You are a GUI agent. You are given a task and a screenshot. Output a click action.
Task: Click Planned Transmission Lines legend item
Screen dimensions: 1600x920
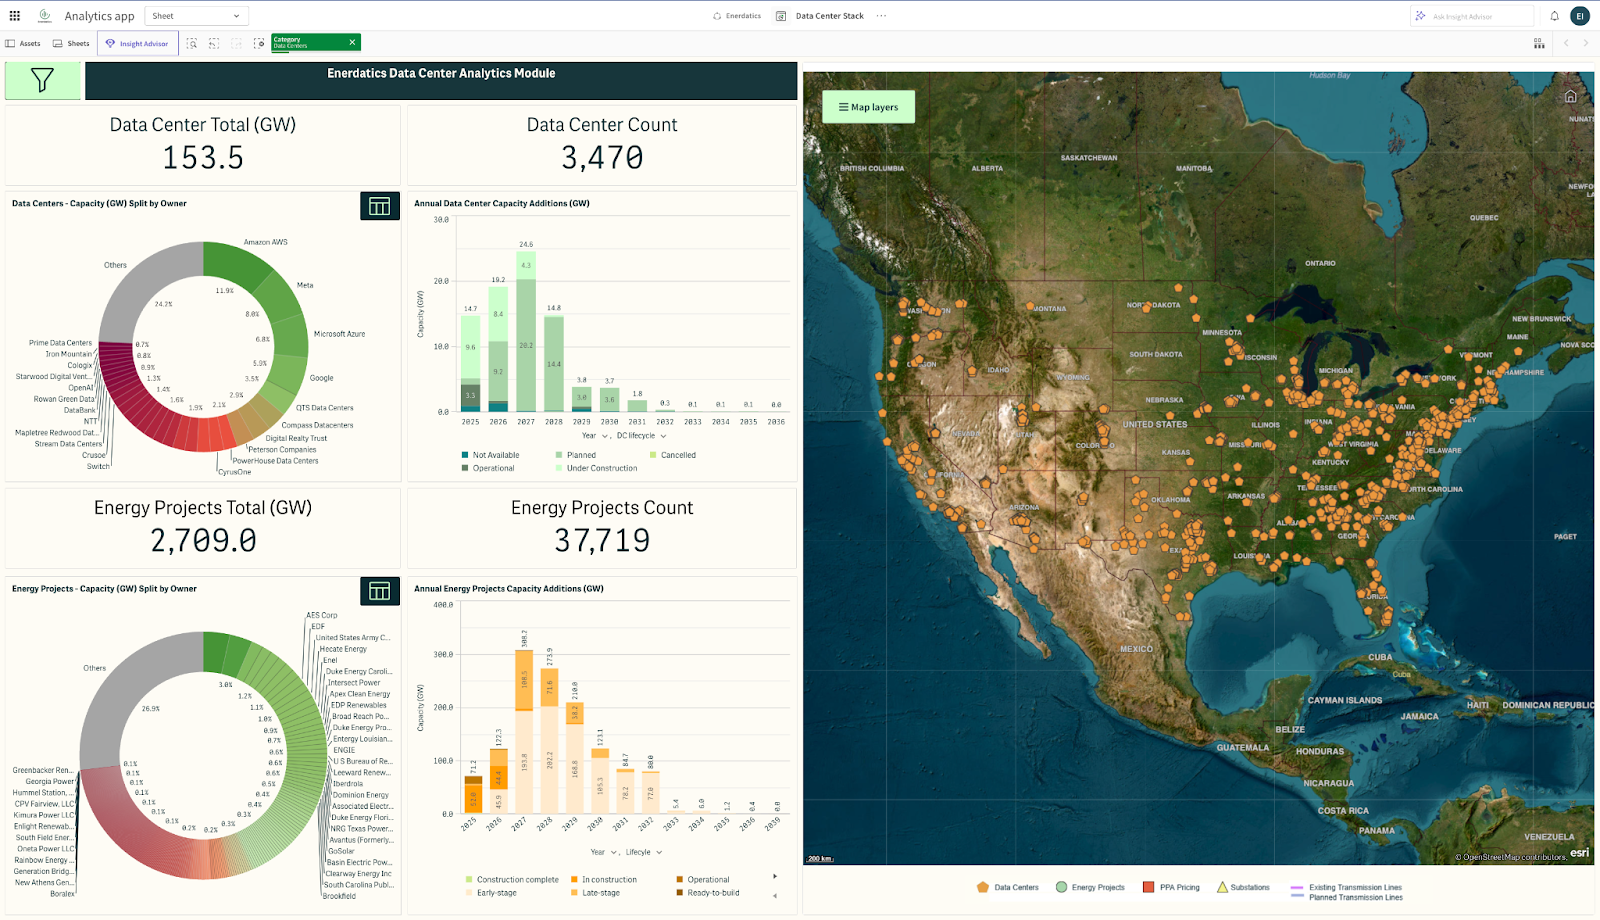(1346, 897)
